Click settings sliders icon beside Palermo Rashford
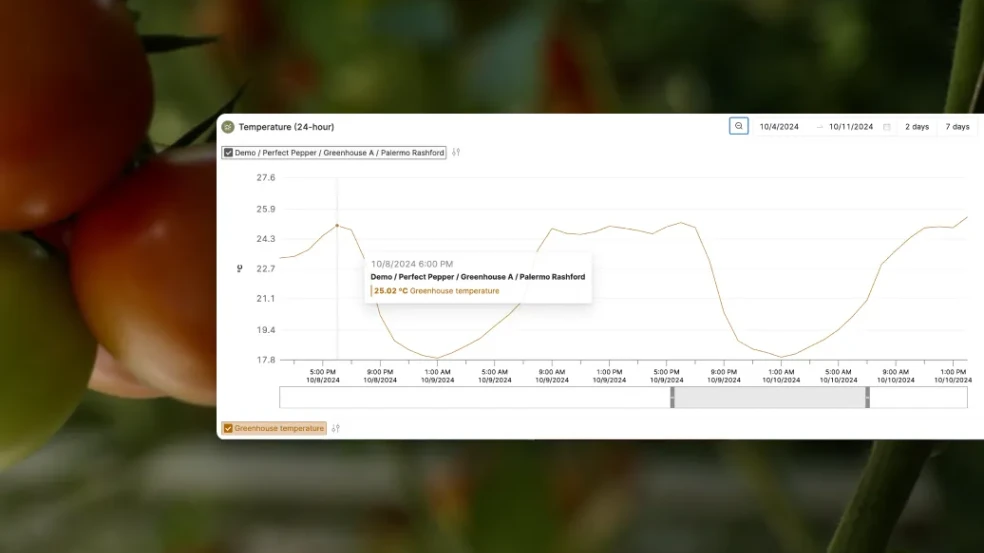Viewport: 984px width, 553px height. (x=456, y=153)
